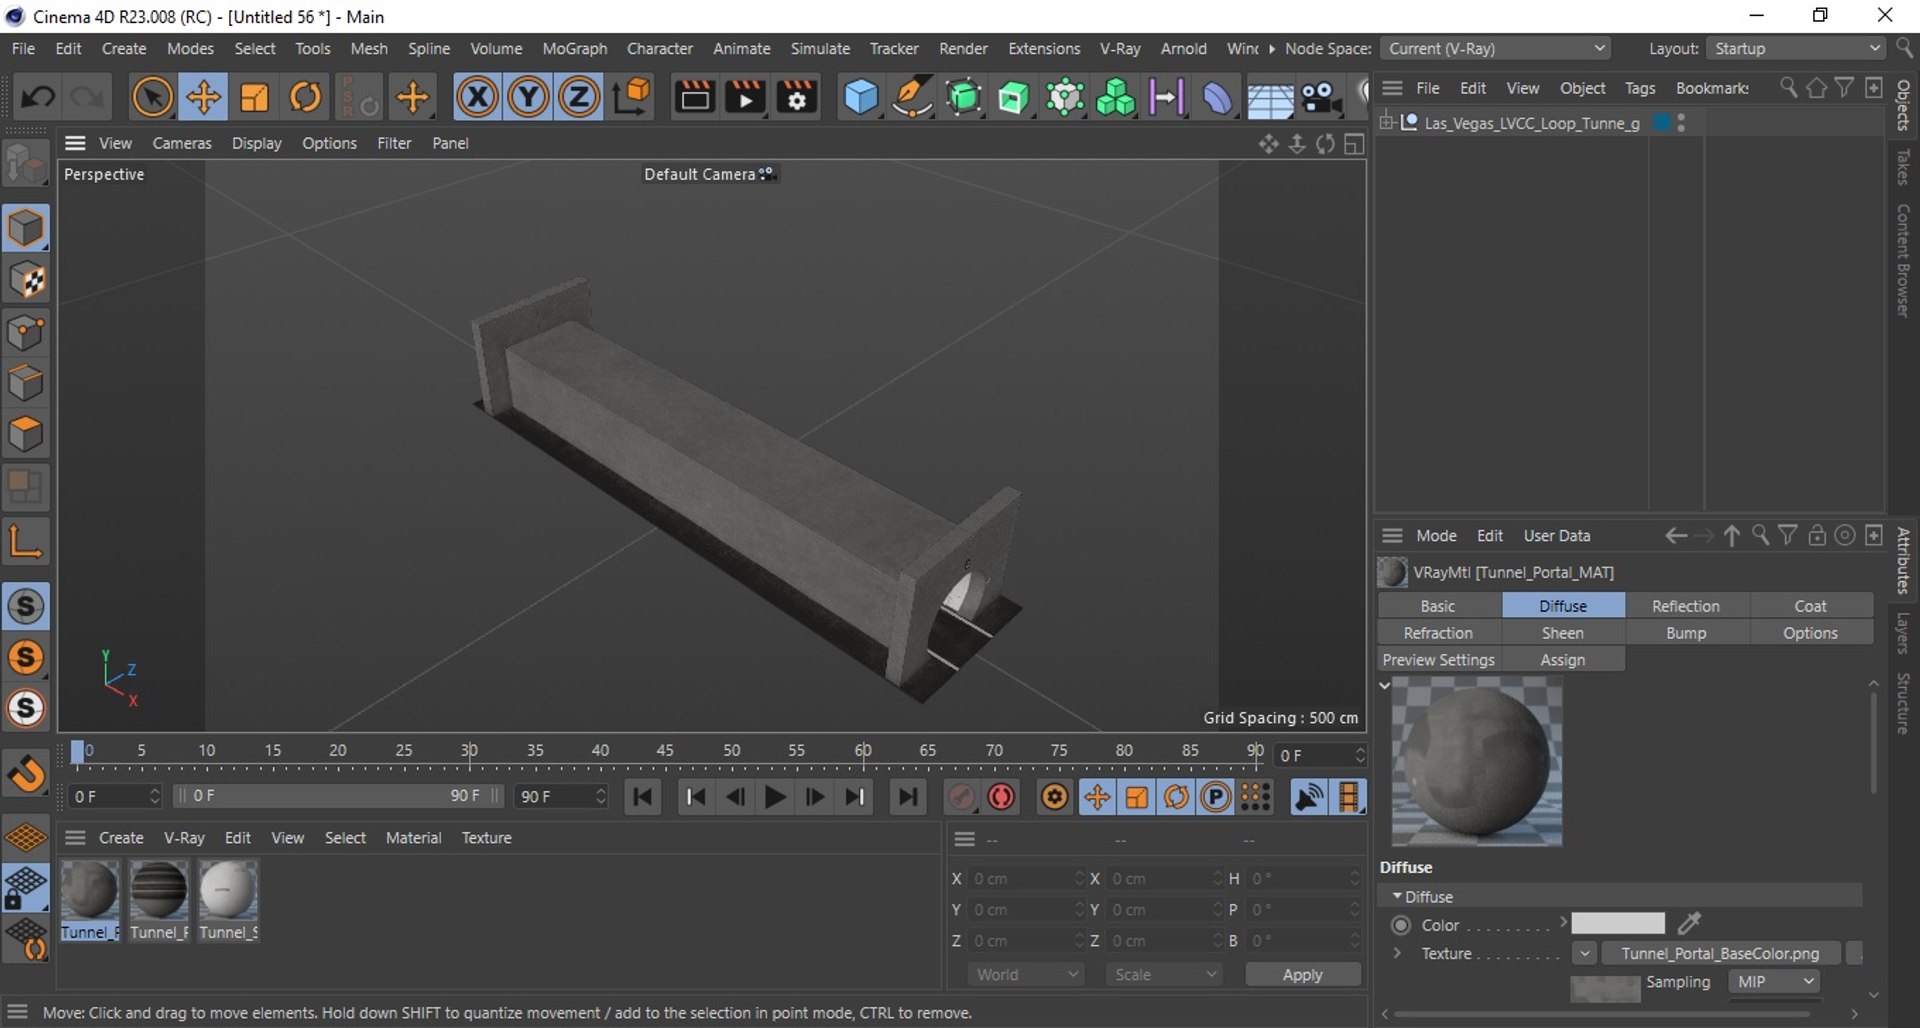Viewport: 1920px width, 1028px height.
Task: Click the Diffuse color swatch
Action: click(x=1617, y=924)
